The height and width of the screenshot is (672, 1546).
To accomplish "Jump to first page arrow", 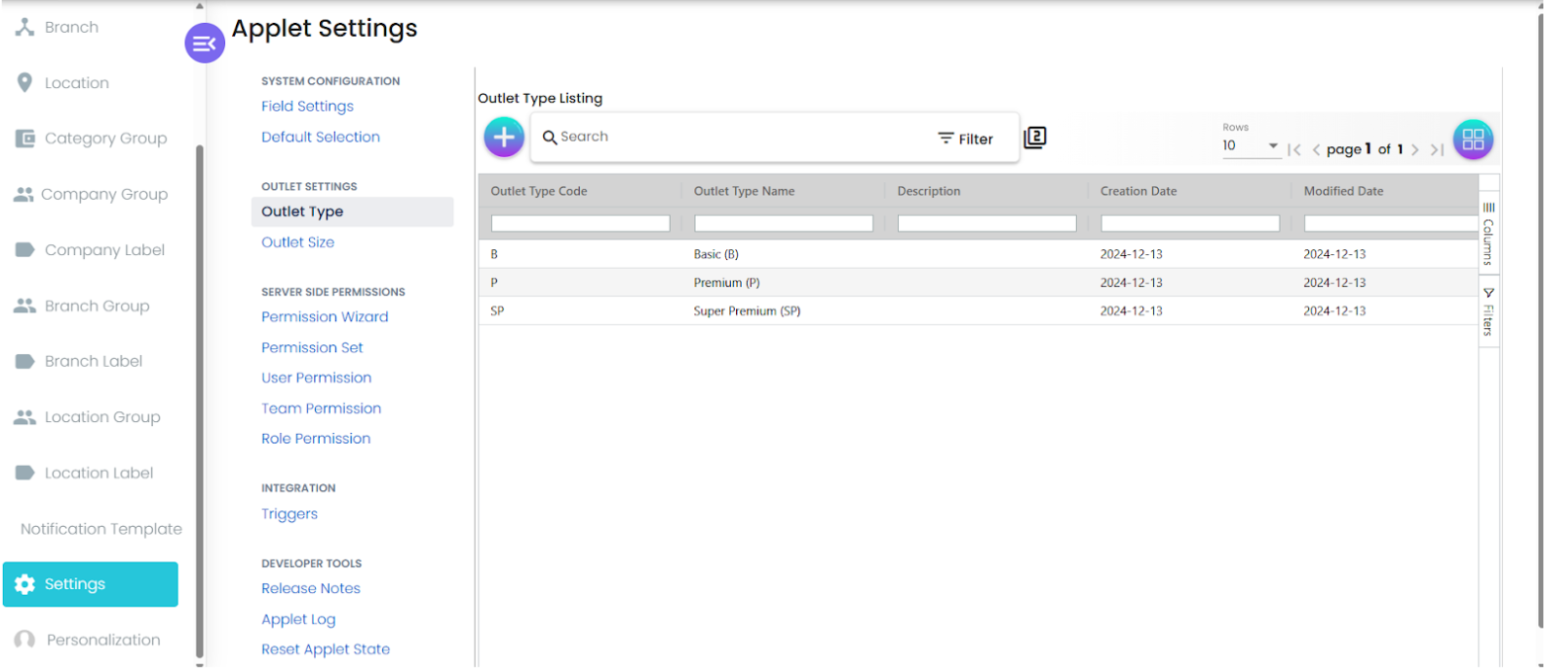I will pyautogui.click(x=1294, y=150).
